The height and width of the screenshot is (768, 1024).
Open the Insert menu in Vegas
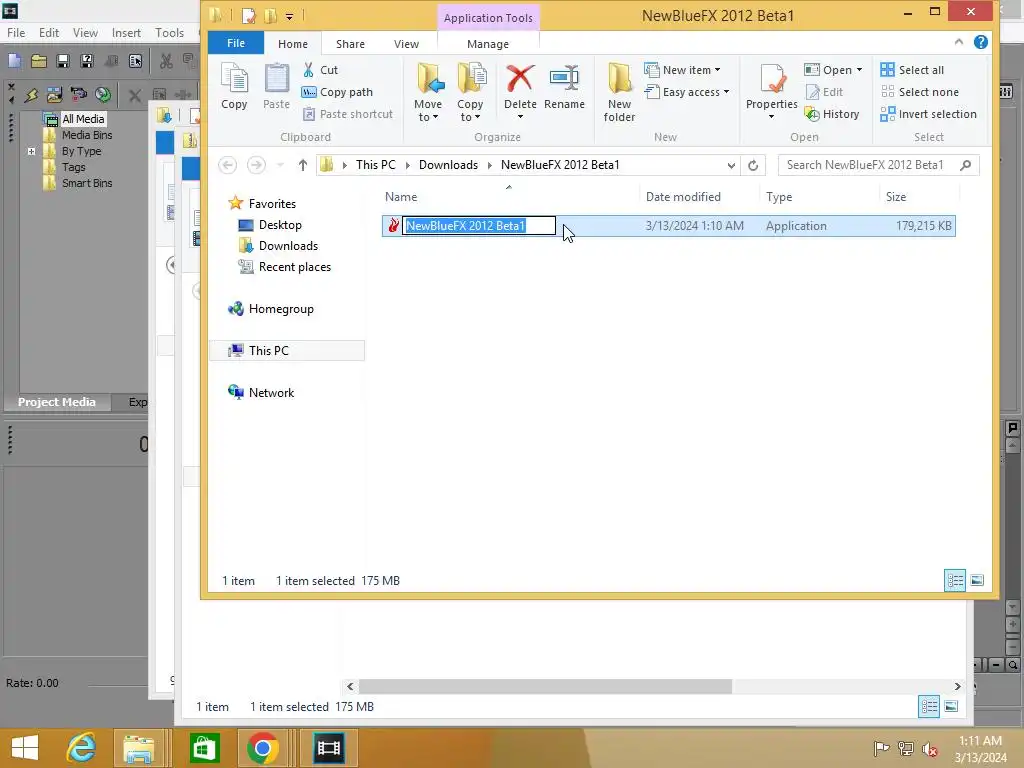(x=126, y=33)
